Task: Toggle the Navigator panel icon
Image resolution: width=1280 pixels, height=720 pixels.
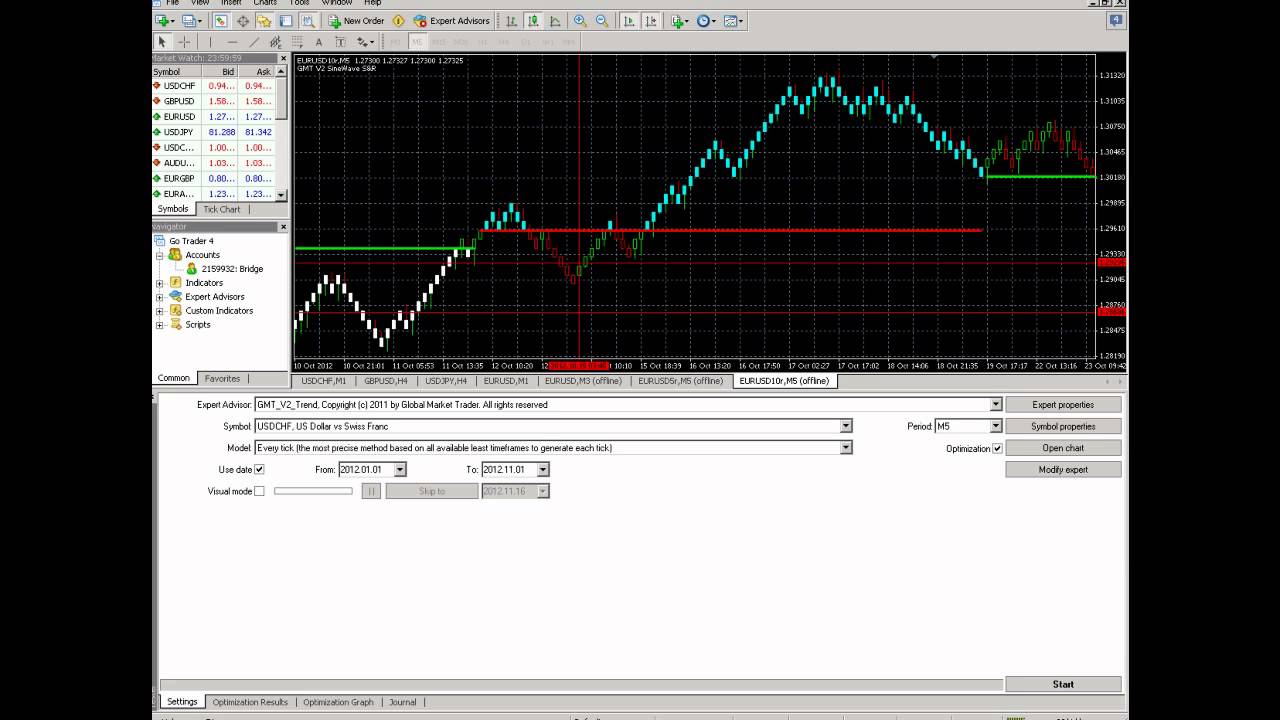Action: pyautogui.click(x=264, y=21)
